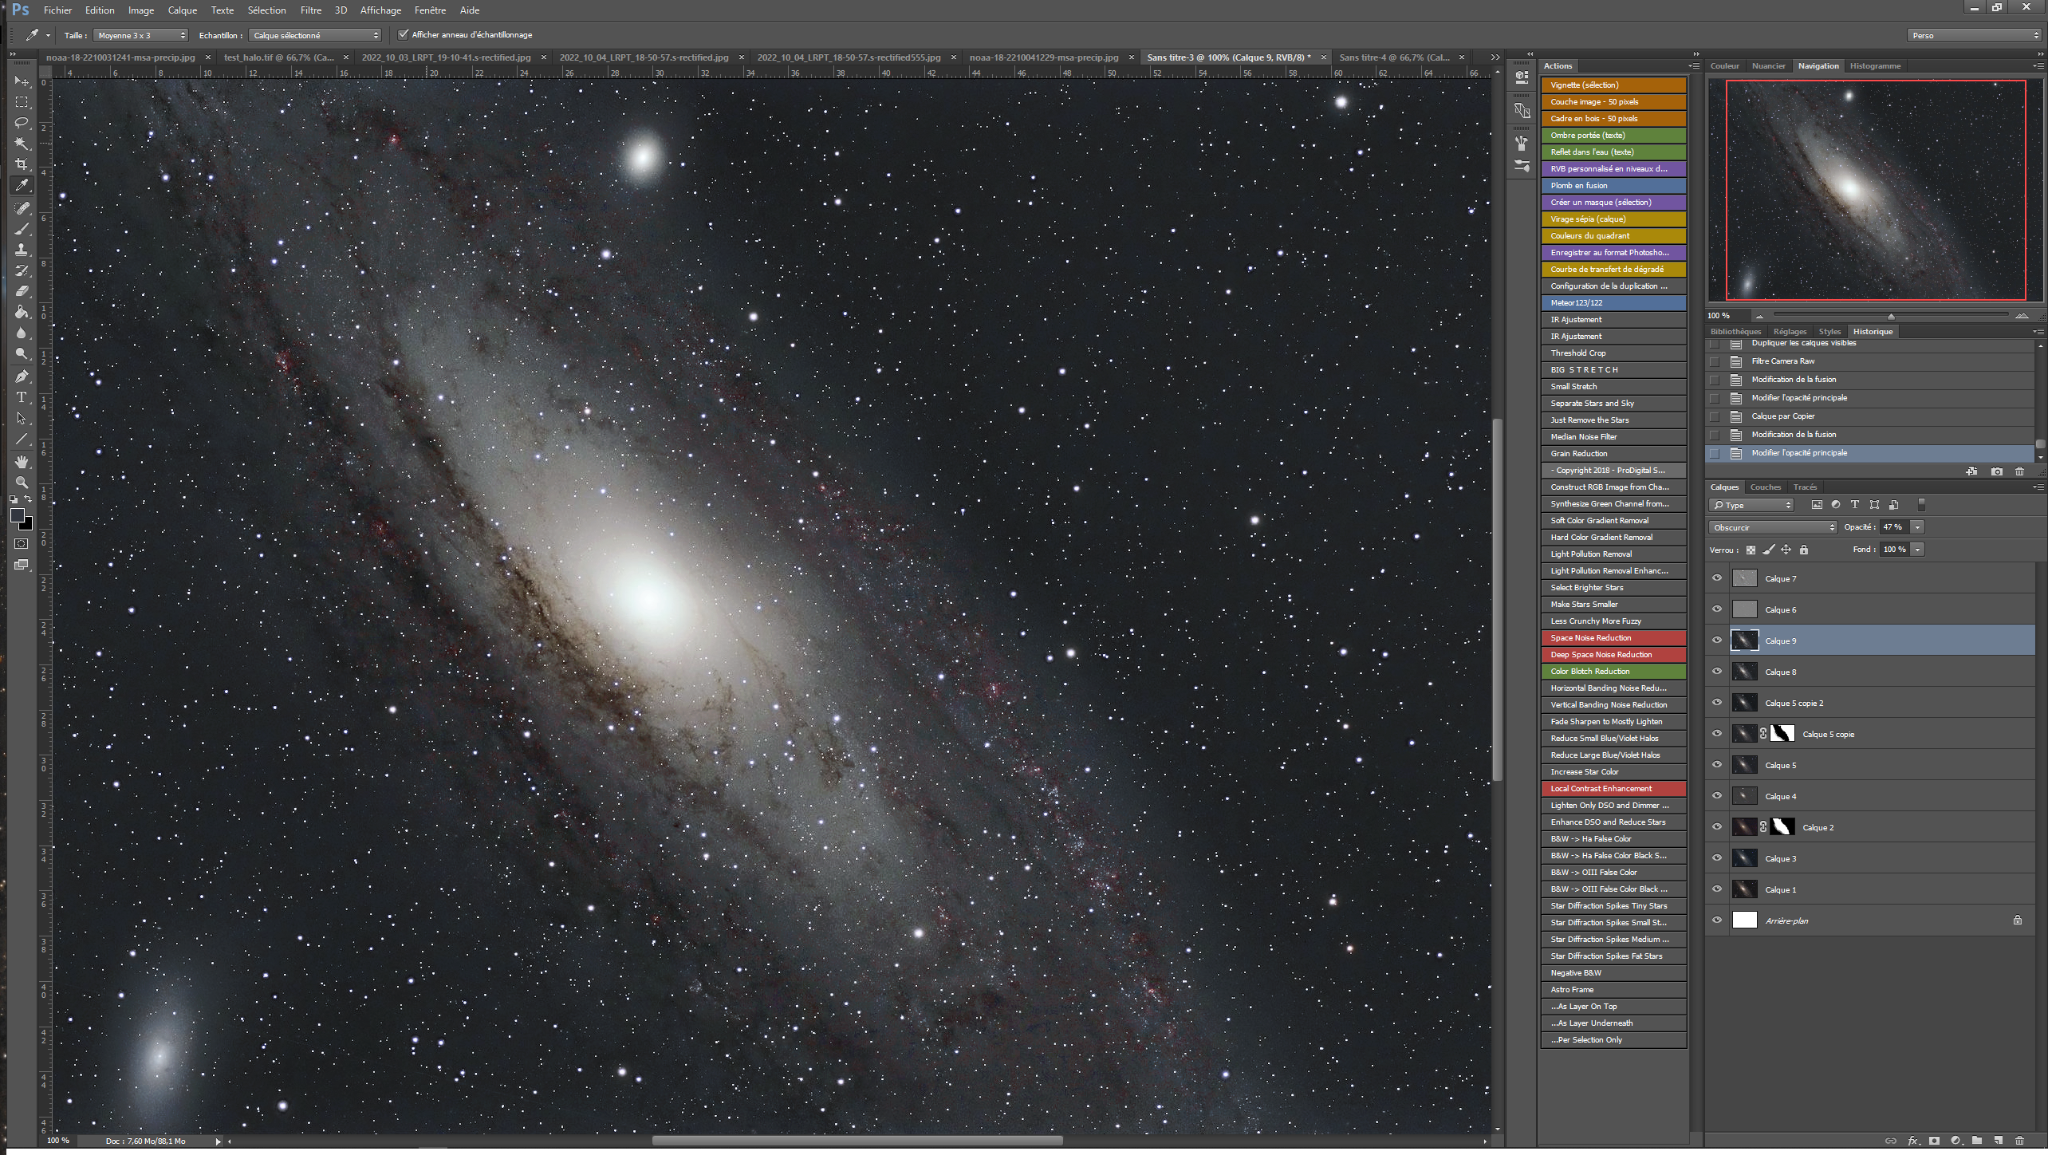Open the Opacité slider dropdown arrow
The image size is (2048, 1155).
coord(1917,527)
